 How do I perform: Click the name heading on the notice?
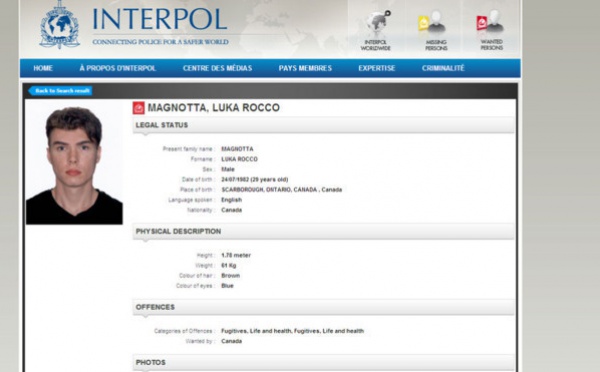[214, 108]
